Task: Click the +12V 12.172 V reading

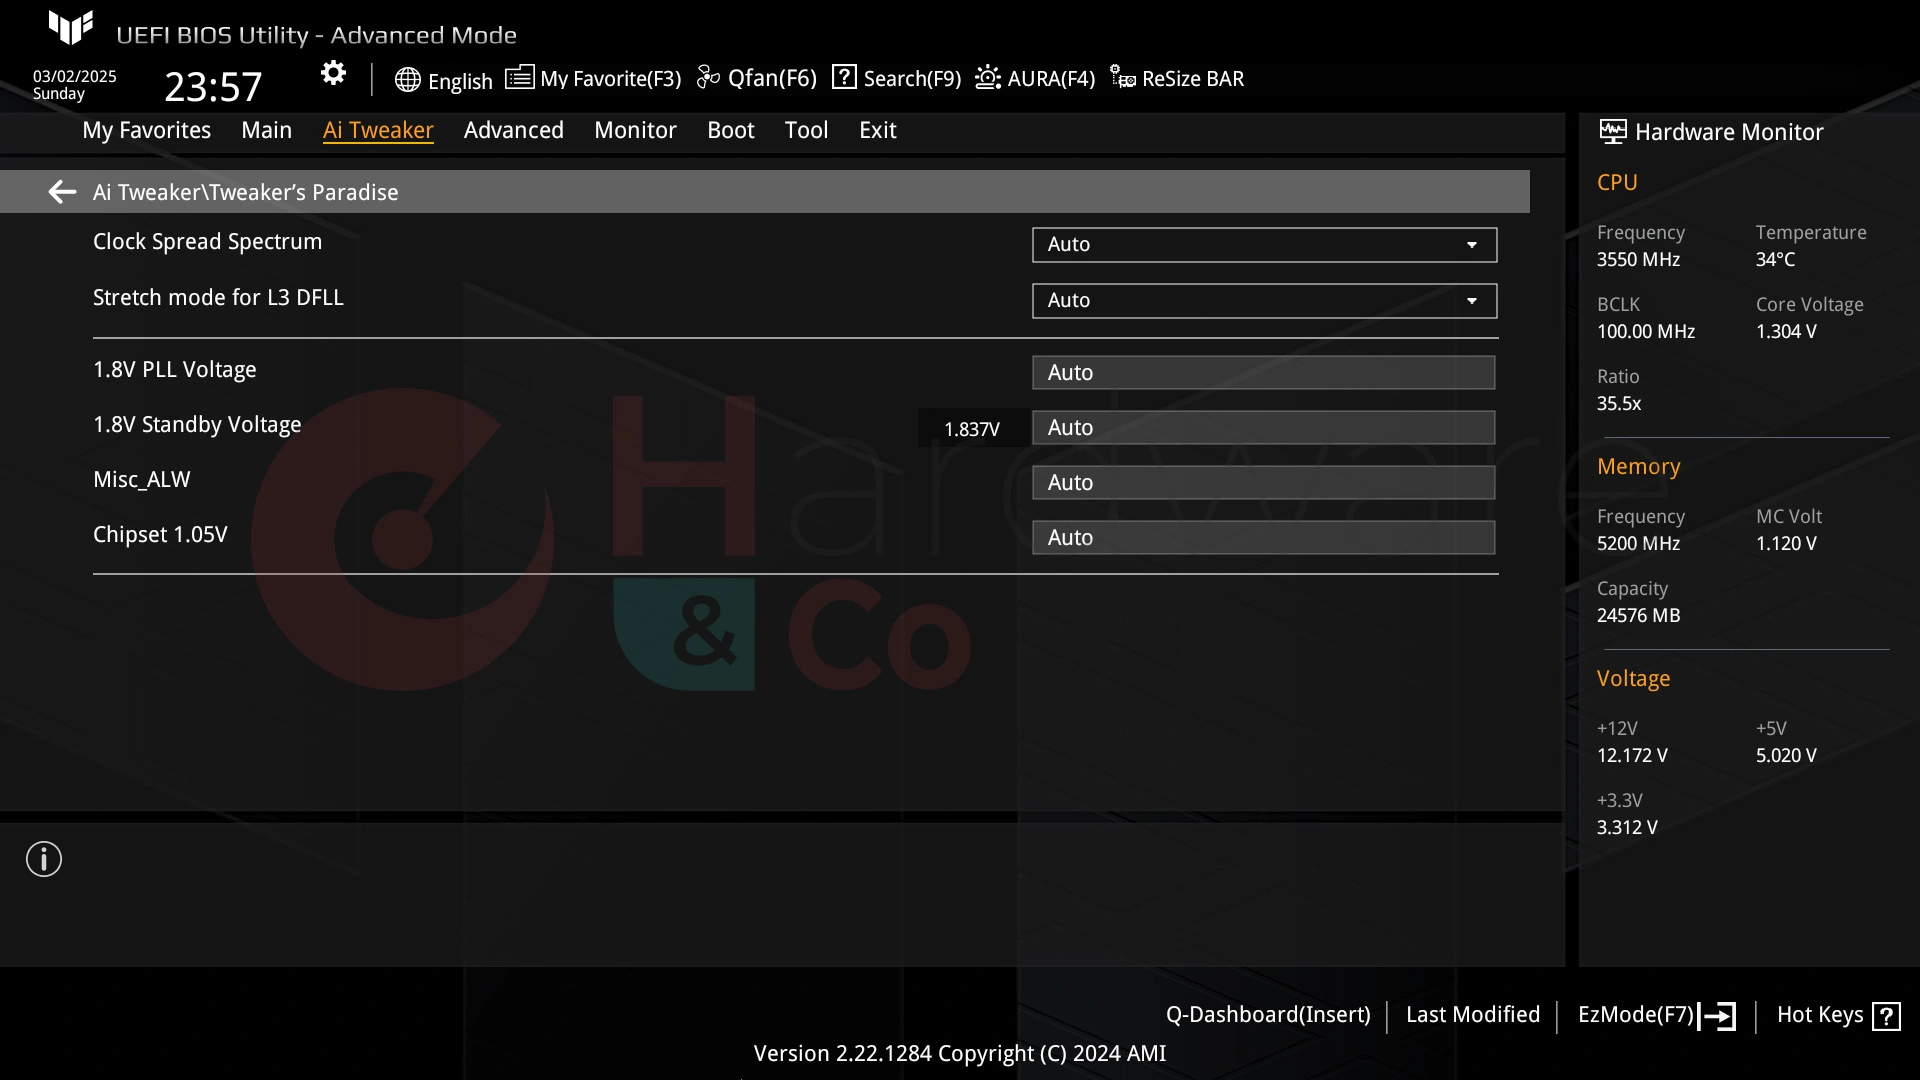Action: coord(1632,756)
